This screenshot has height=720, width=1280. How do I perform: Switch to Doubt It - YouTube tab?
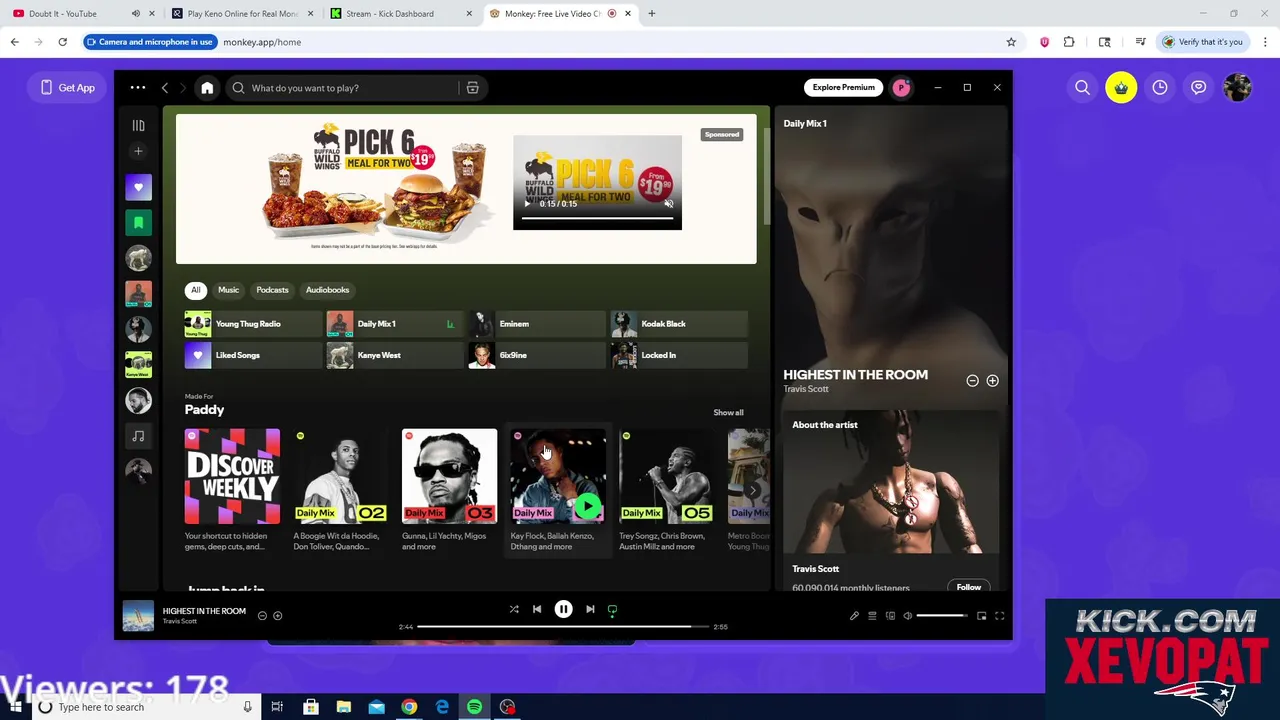[82, 14]
